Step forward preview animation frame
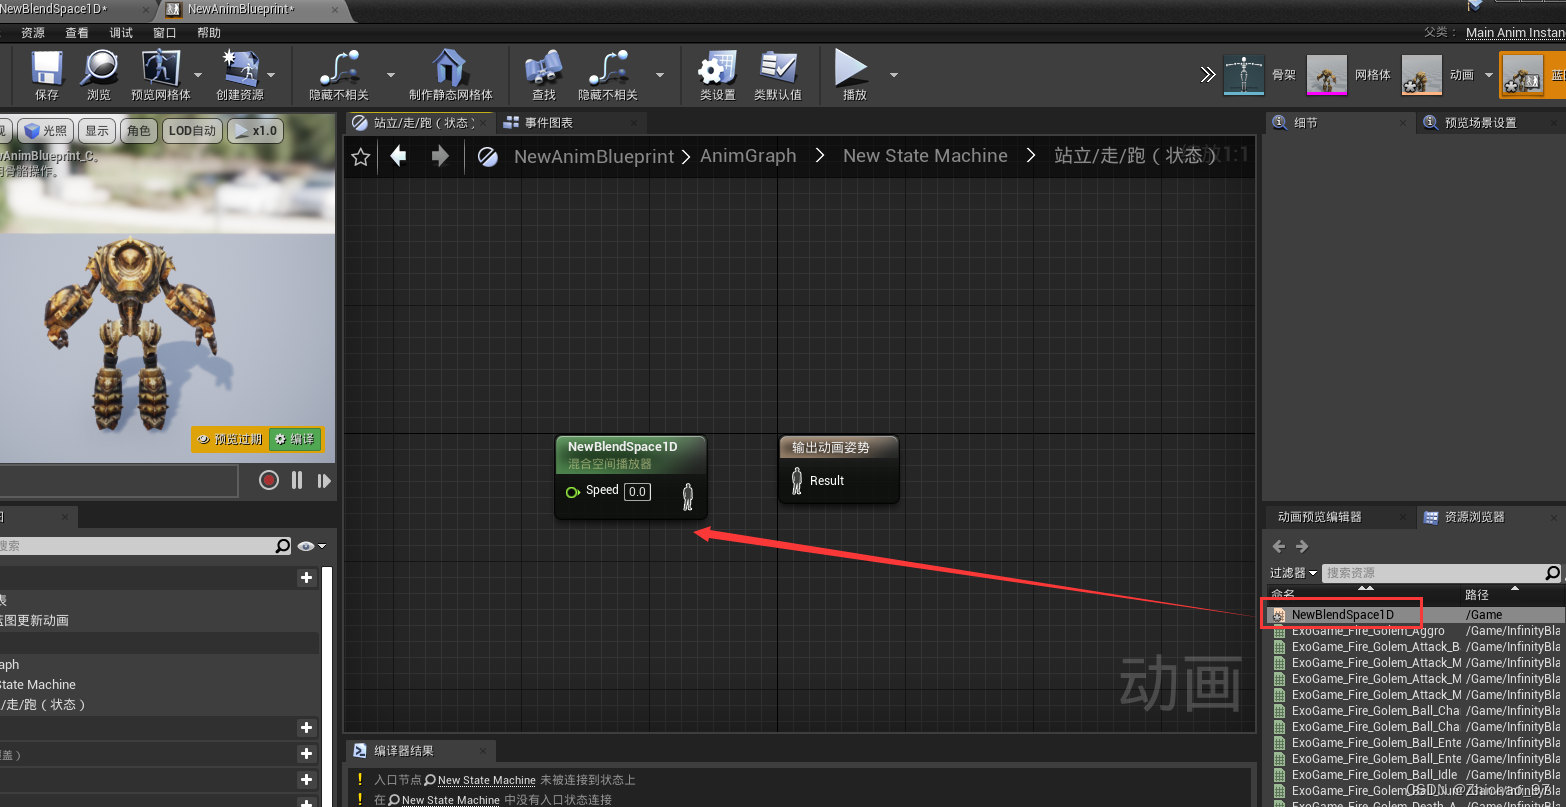Screen dimensions: 1566x807 pyautogui.click(x=324, y=481)
